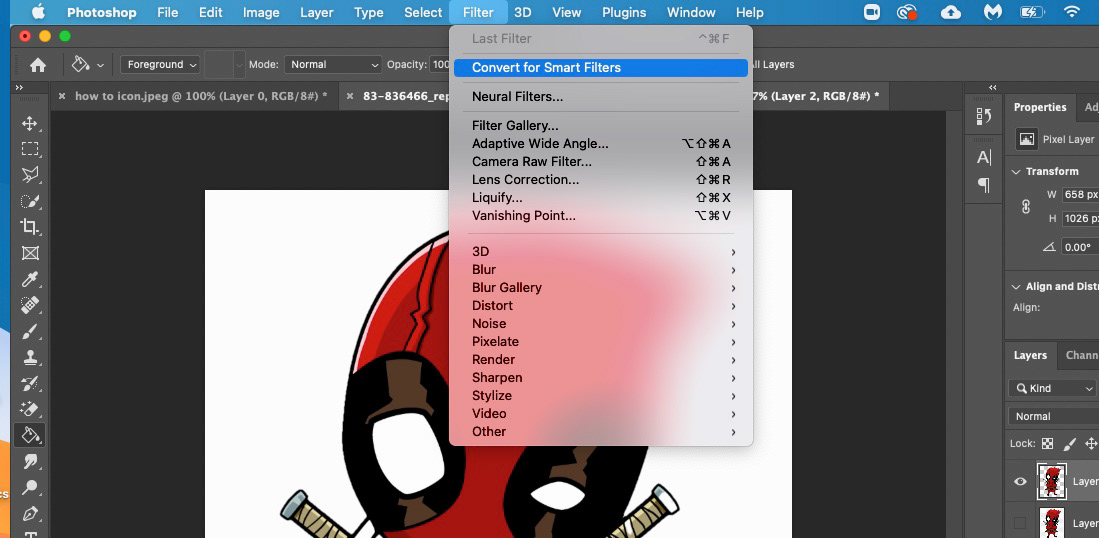
Task: Collapse the Align and Distribute section
Action: [1016, 287]
